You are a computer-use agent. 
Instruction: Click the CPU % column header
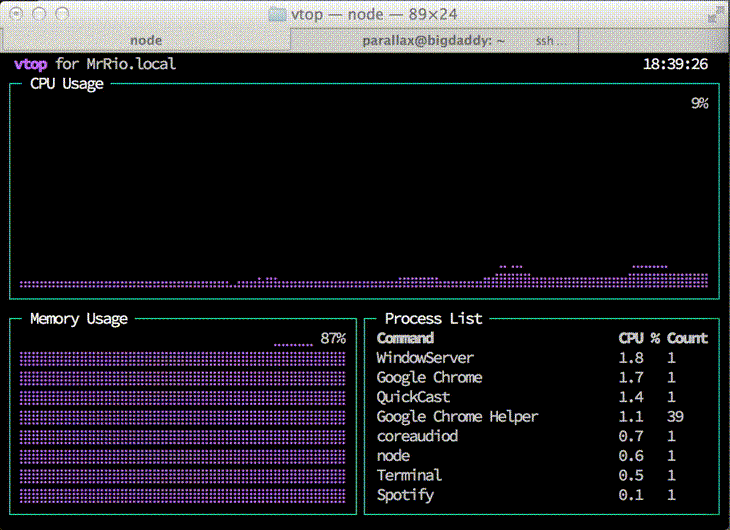coord(639,338)
